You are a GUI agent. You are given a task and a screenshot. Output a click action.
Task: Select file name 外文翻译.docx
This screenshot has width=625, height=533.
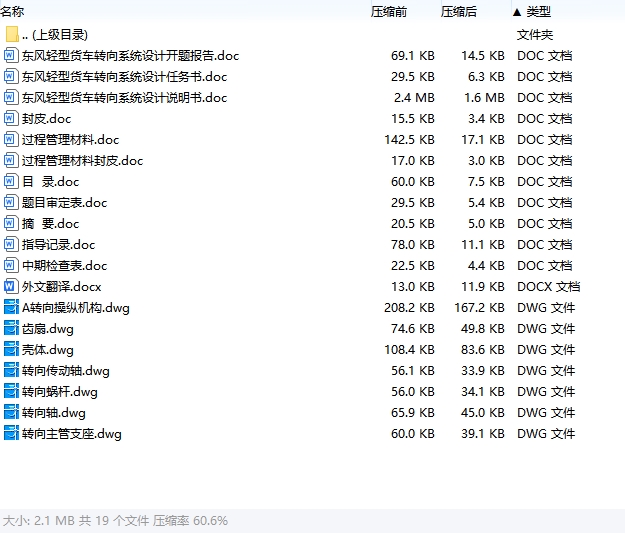61,287
